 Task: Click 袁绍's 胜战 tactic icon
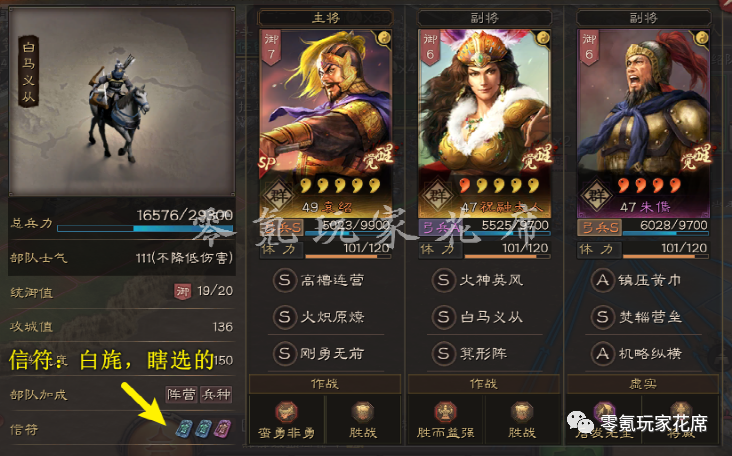pos(363,413)
